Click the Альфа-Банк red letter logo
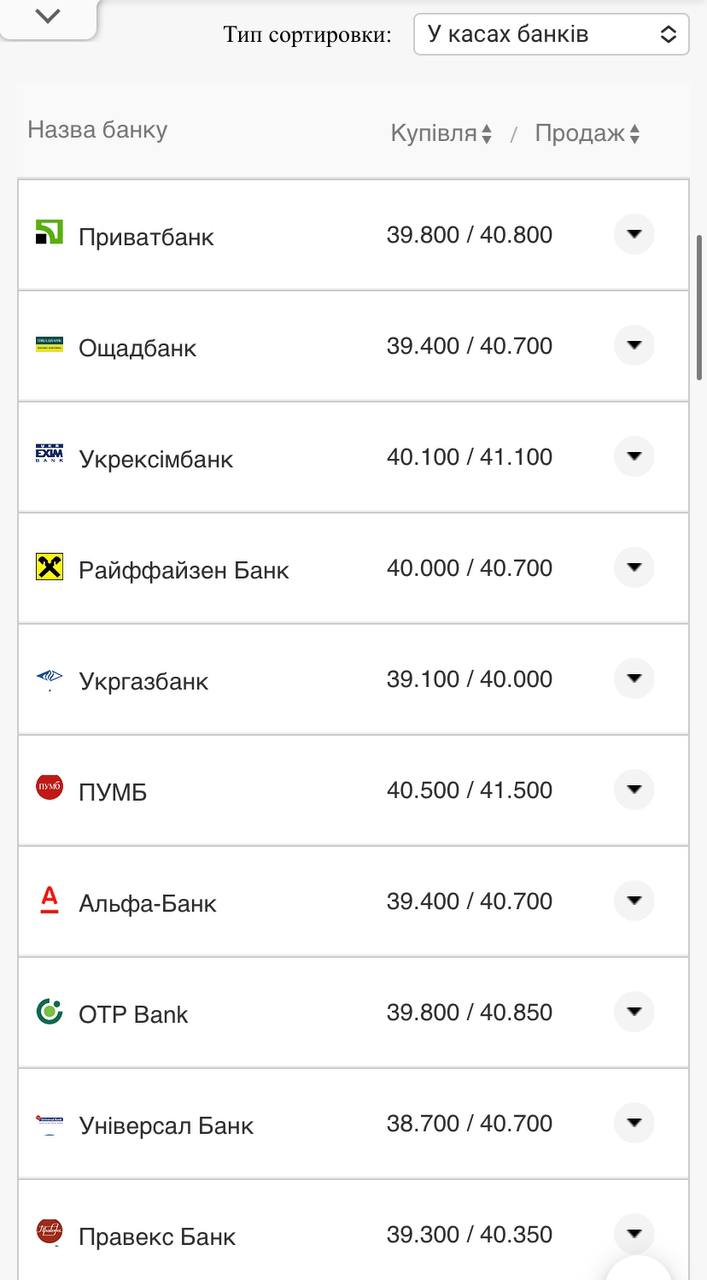This screenshot has height=1280, width=707. [x=49, y=899]
